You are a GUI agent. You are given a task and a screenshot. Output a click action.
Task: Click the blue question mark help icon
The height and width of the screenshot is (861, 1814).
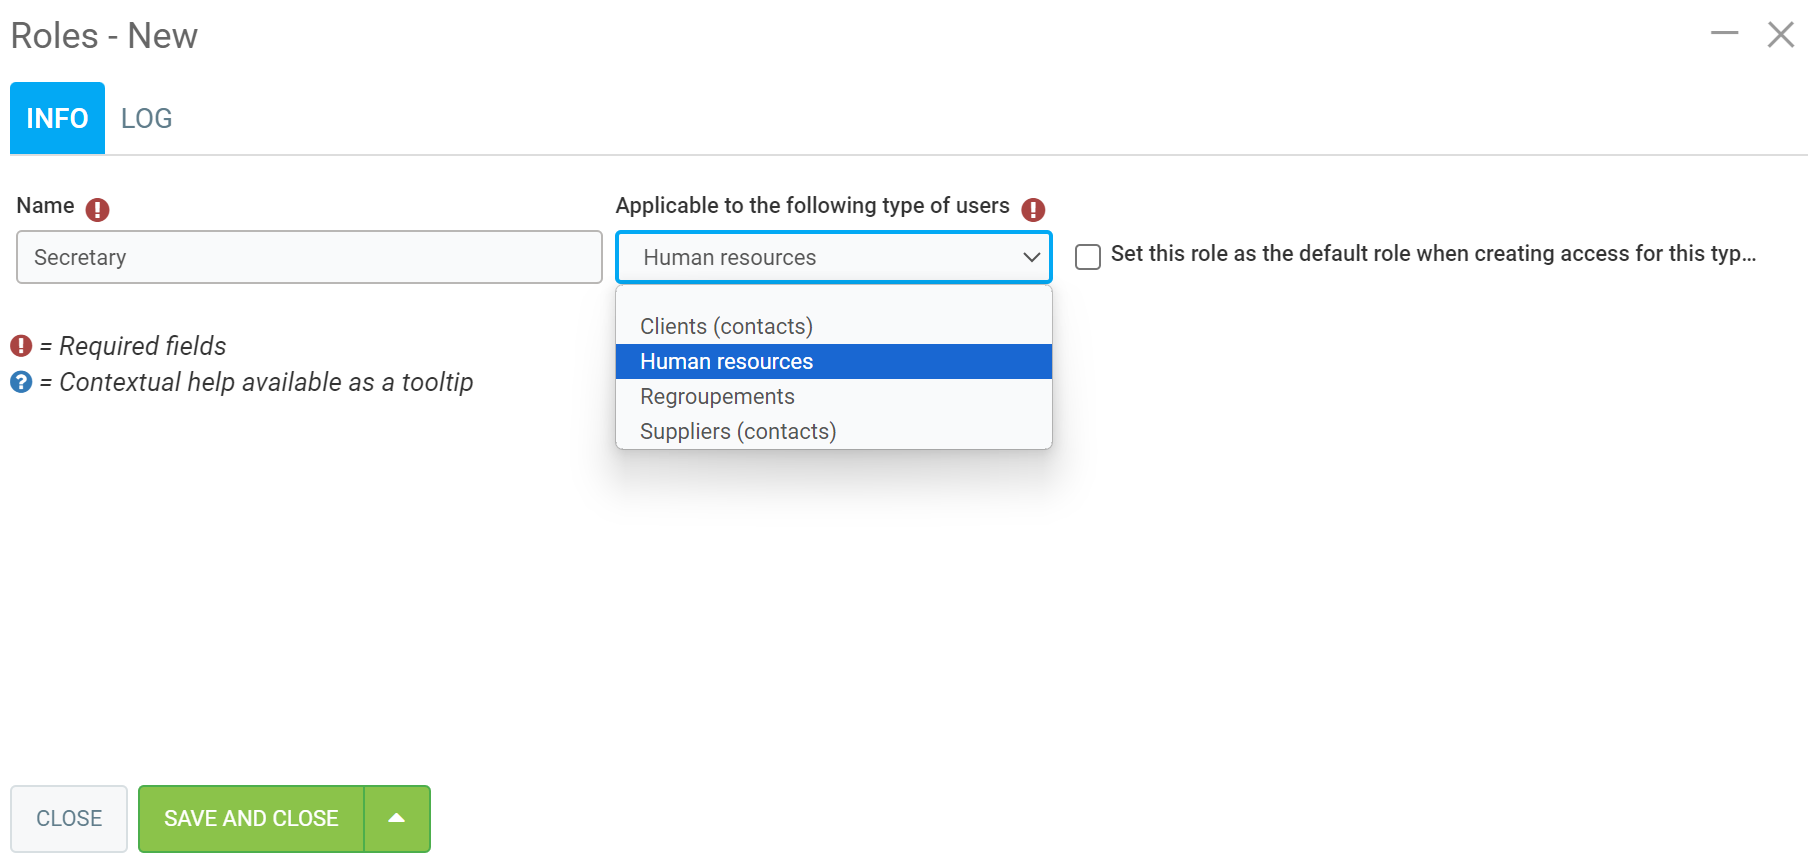pos(21,382)
